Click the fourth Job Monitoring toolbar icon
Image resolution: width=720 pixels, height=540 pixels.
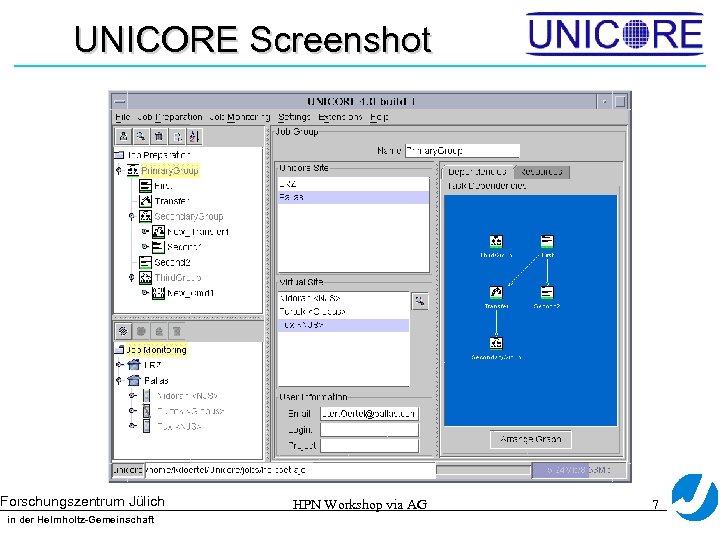pos(177,331)
